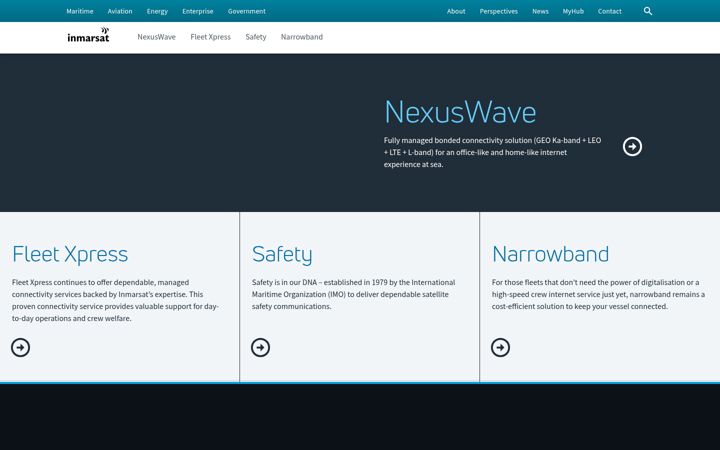
Task: Click the arrow icon under Narrowband
Action: (x=501, y=348)
